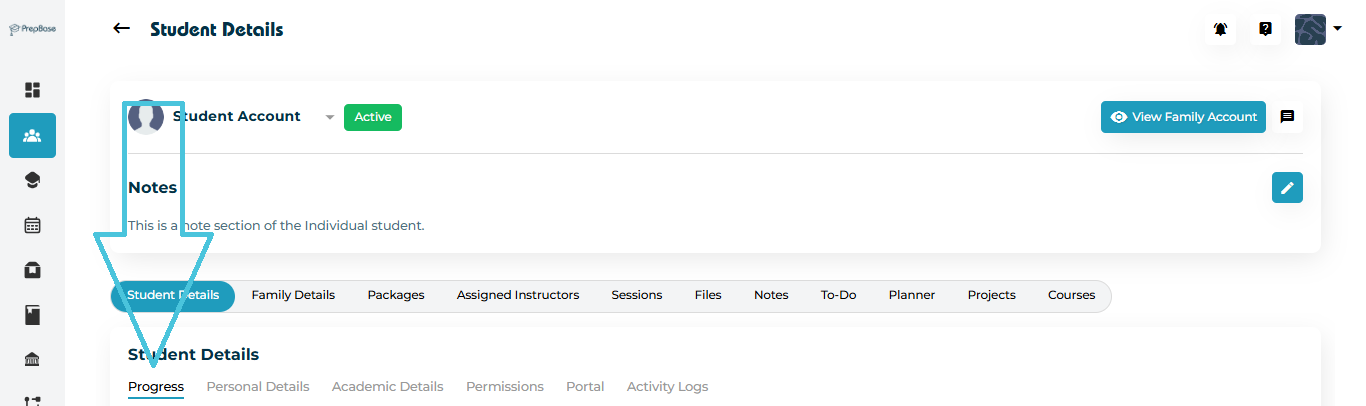Click the PrepBase logo
The height and width of the screenshot is (406, 1366).
pos(32,29)
